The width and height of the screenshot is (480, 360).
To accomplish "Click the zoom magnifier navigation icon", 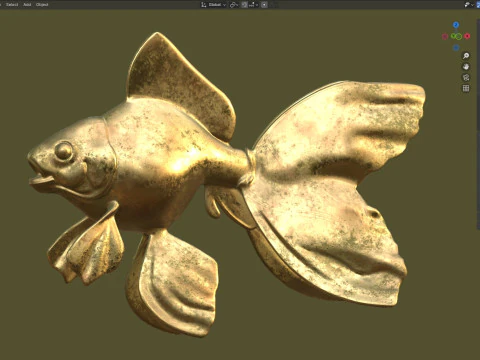I will click(466, 56).
